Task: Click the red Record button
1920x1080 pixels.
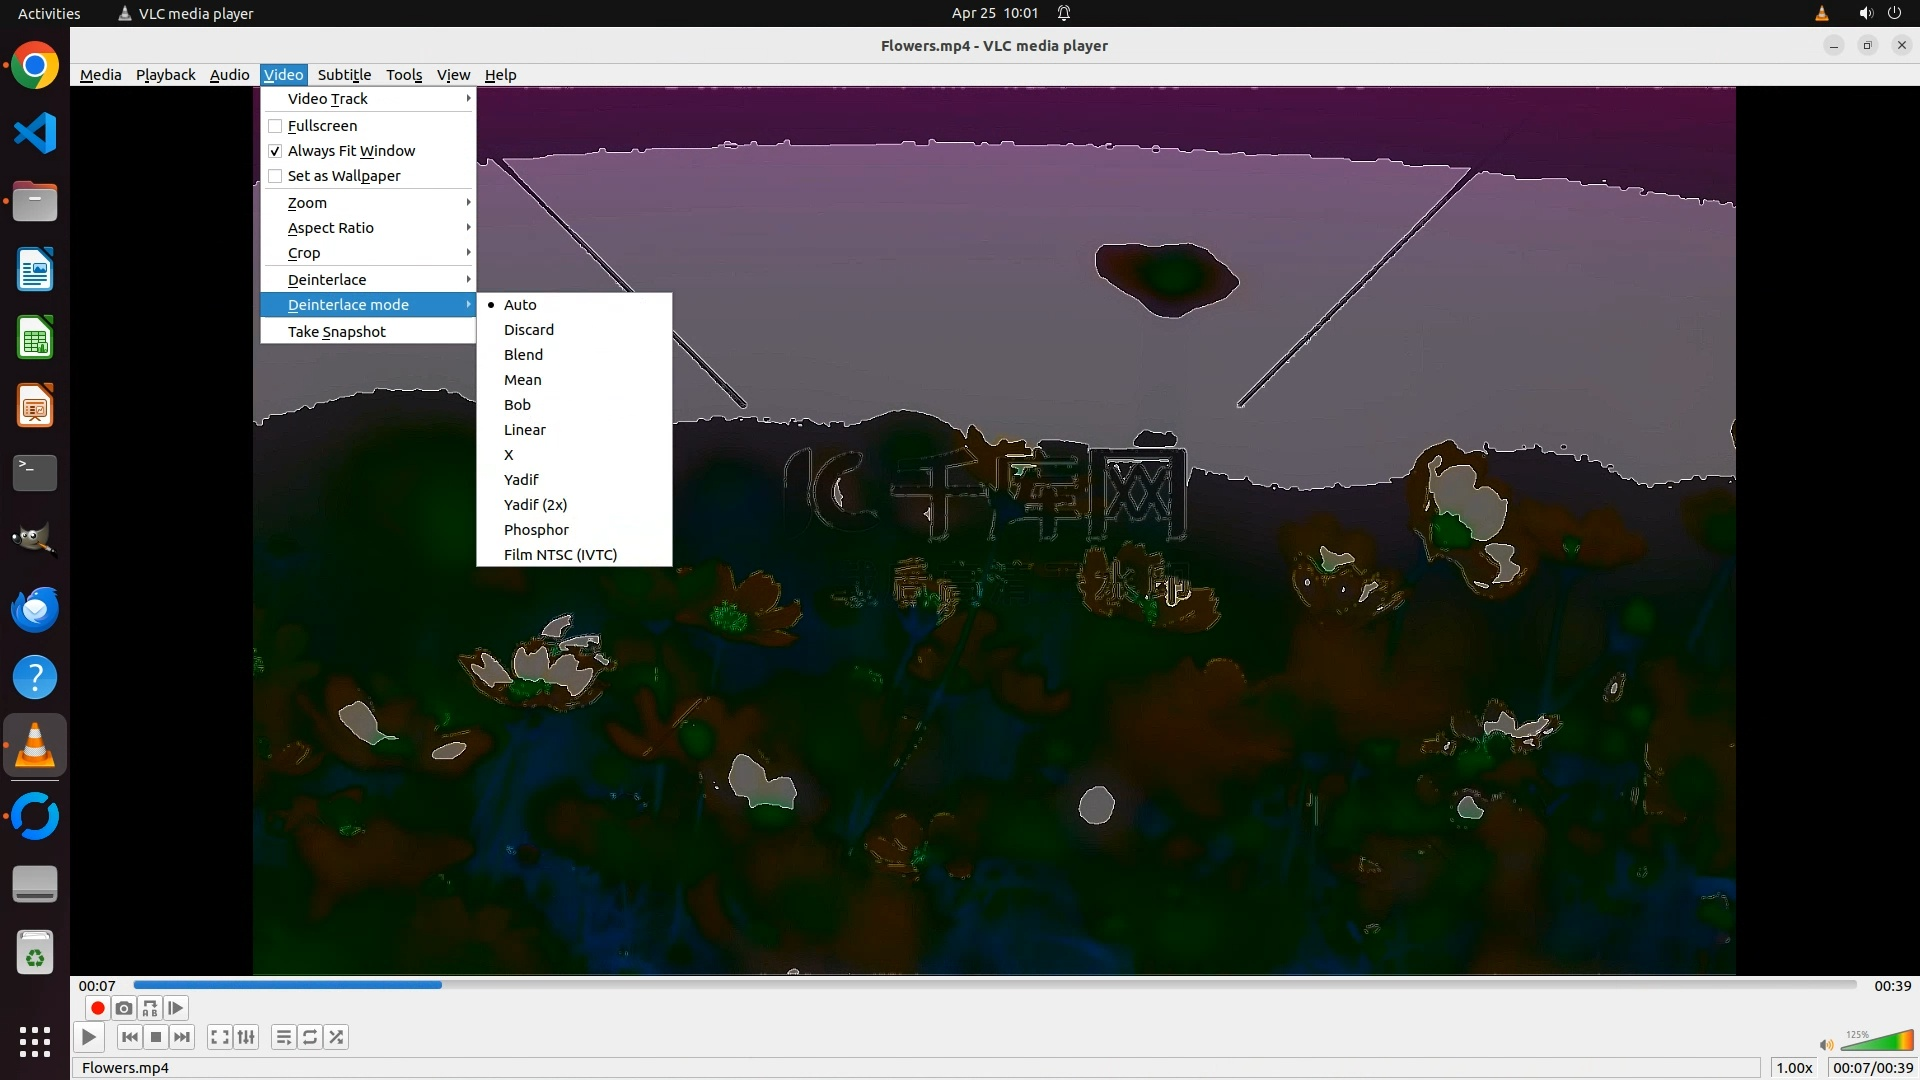Action: [x=97, y=1008]
